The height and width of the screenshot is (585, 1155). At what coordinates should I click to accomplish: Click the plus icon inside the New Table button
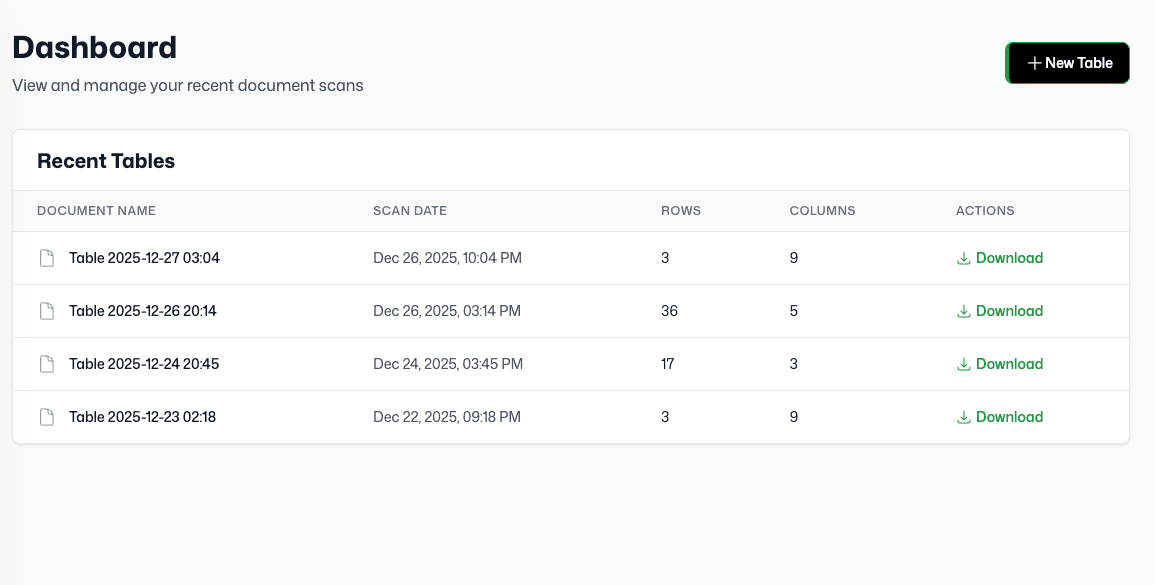pos(1035,63)
